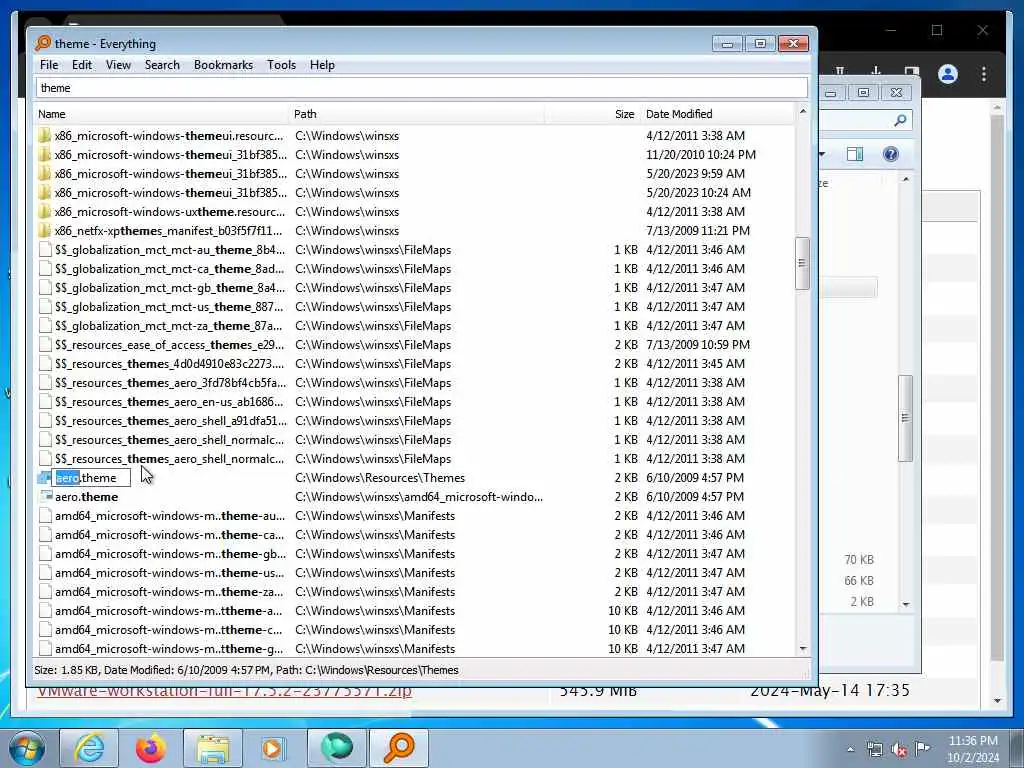The height and width of the screenshot is (768, 1024).
Task: Open the Help menu
Action: click(322, 65)
